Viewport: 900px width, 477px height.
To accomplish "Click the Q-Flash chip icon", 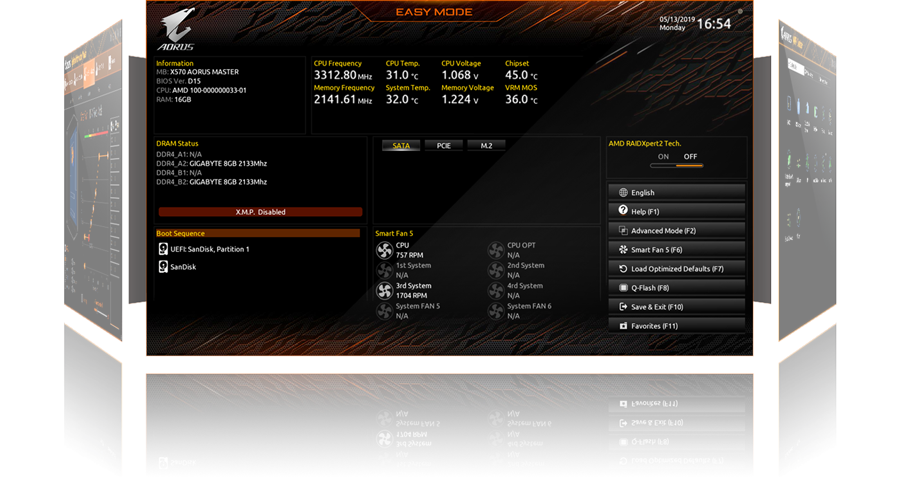I will 623,288.
